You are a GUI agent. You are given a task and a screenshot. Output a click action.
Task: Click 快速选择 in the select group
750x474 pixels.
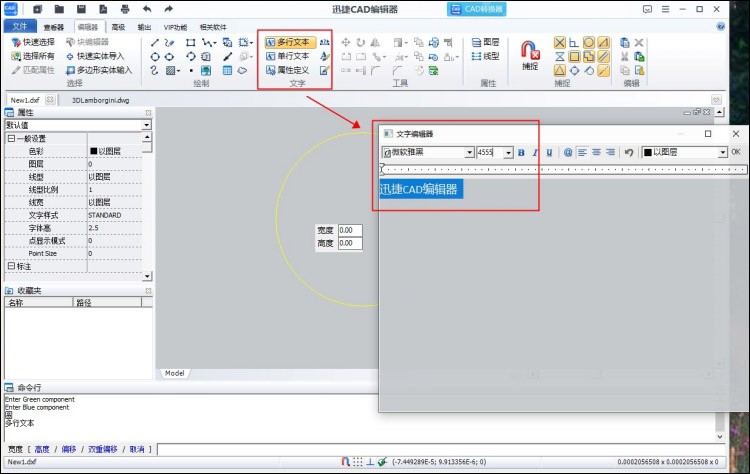pyautogui.click(x=33, y=42)
